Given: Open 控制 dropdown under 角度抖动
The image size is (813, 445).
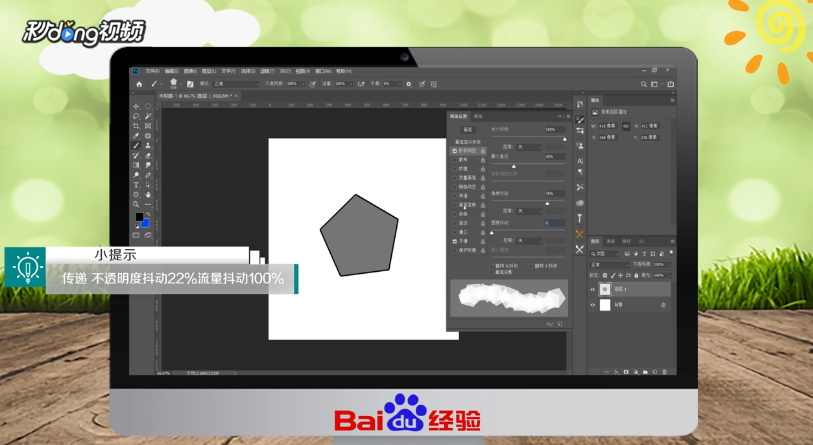Looking at the screenshot, I should coord(529,211).
